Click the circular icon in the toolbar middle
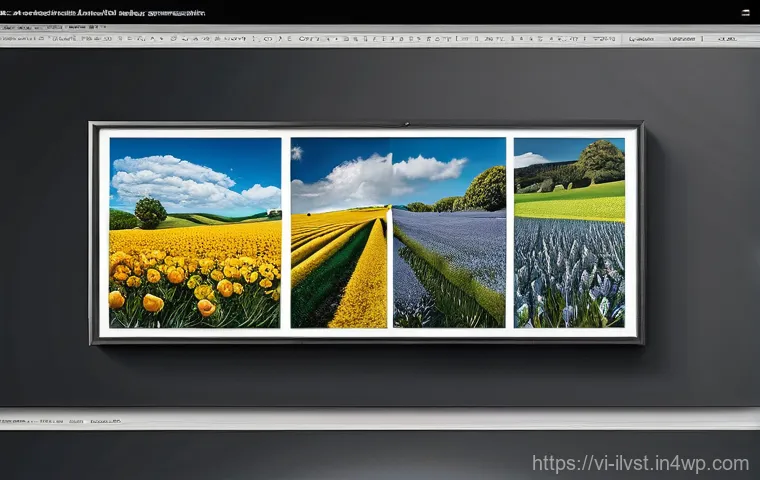Image resolution: width=760 pixels, height=480 pixels. pyautogui.click(x=268, y=39)
